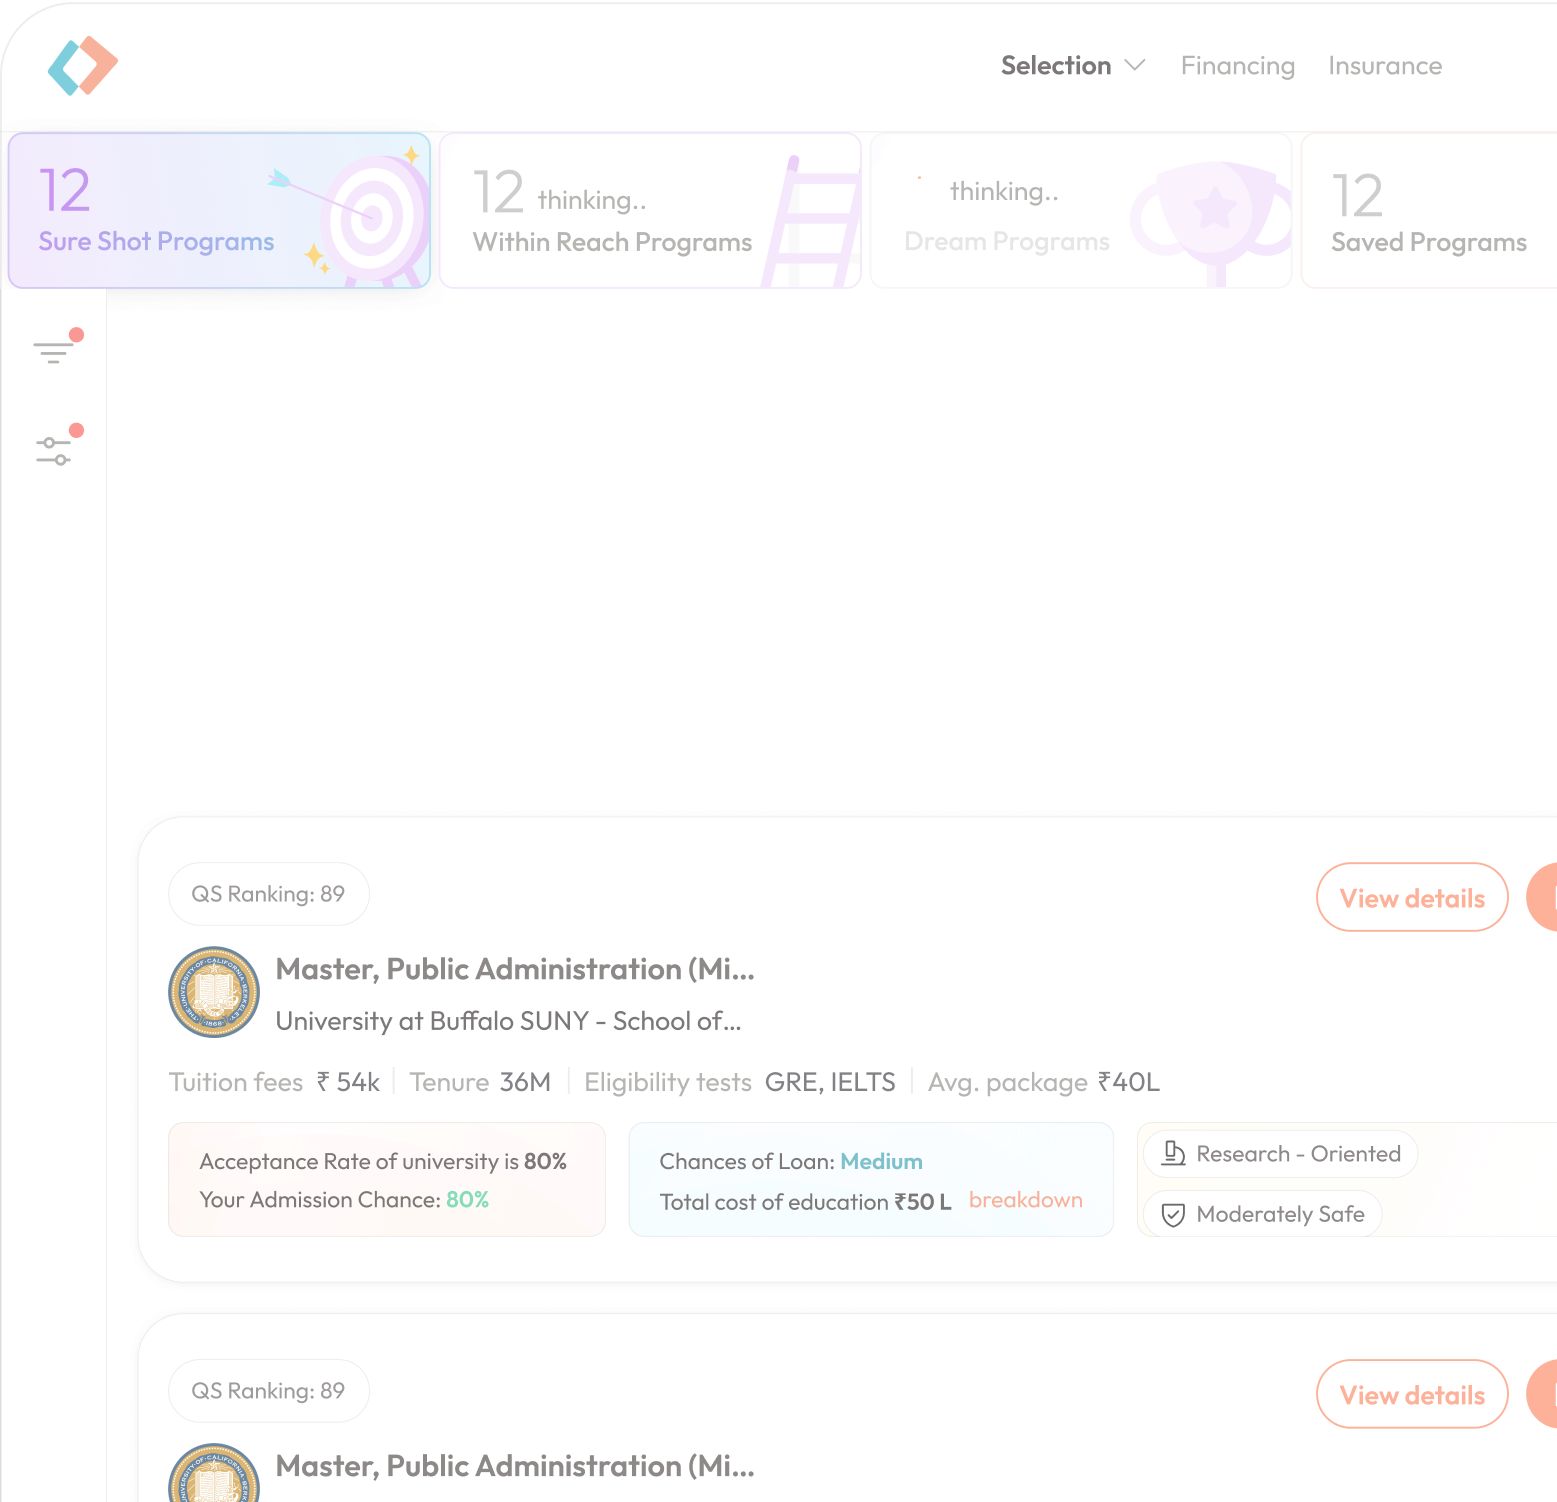Select the Sure Shot Programs tab

pyautogui.click(x=219, y=211)
